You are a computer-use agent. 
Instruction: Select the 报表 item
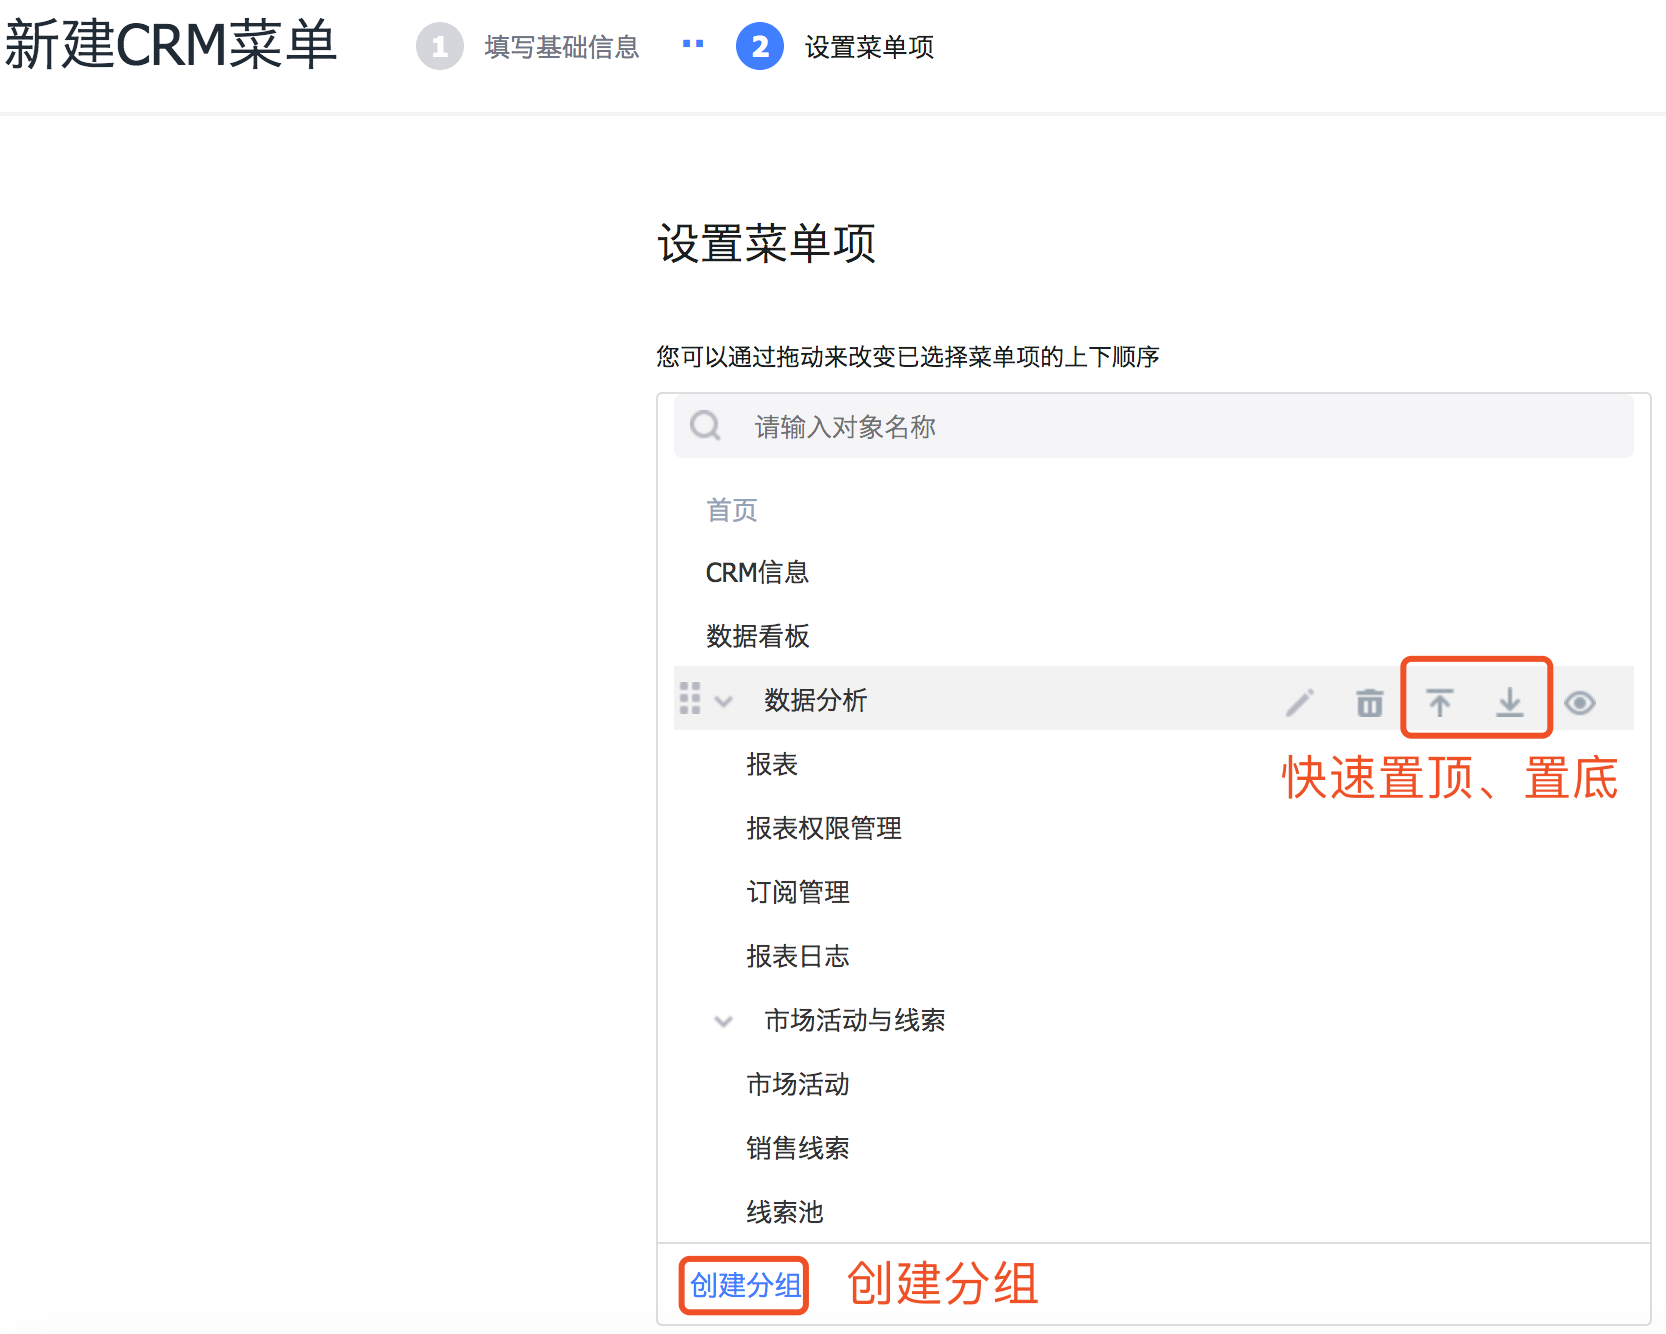772,764
